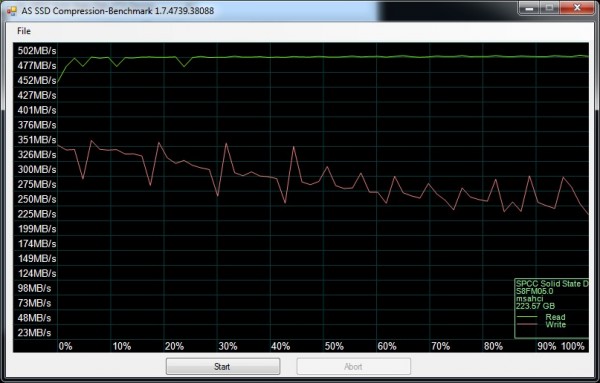
Task: Maximize the benchmark window
Action: [549, 8]
